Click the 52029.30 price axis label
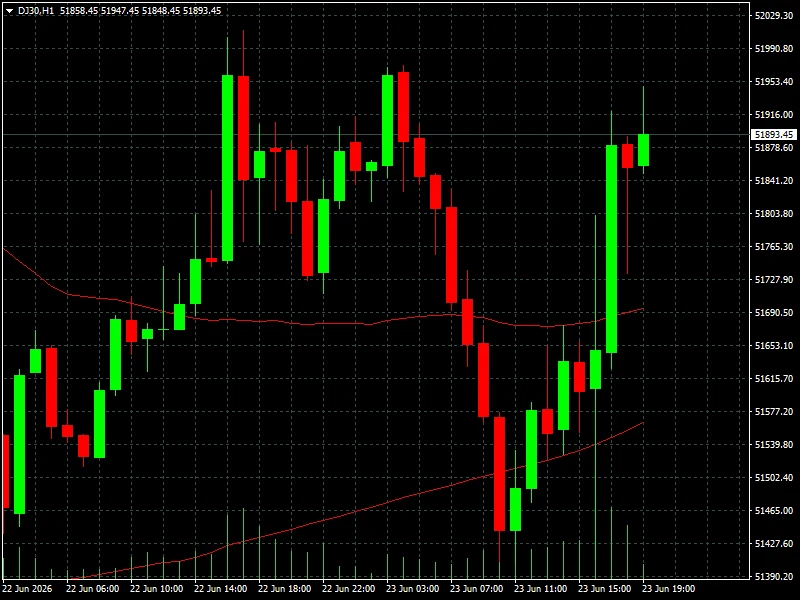 pyautogui.click(x=774, y=16)
